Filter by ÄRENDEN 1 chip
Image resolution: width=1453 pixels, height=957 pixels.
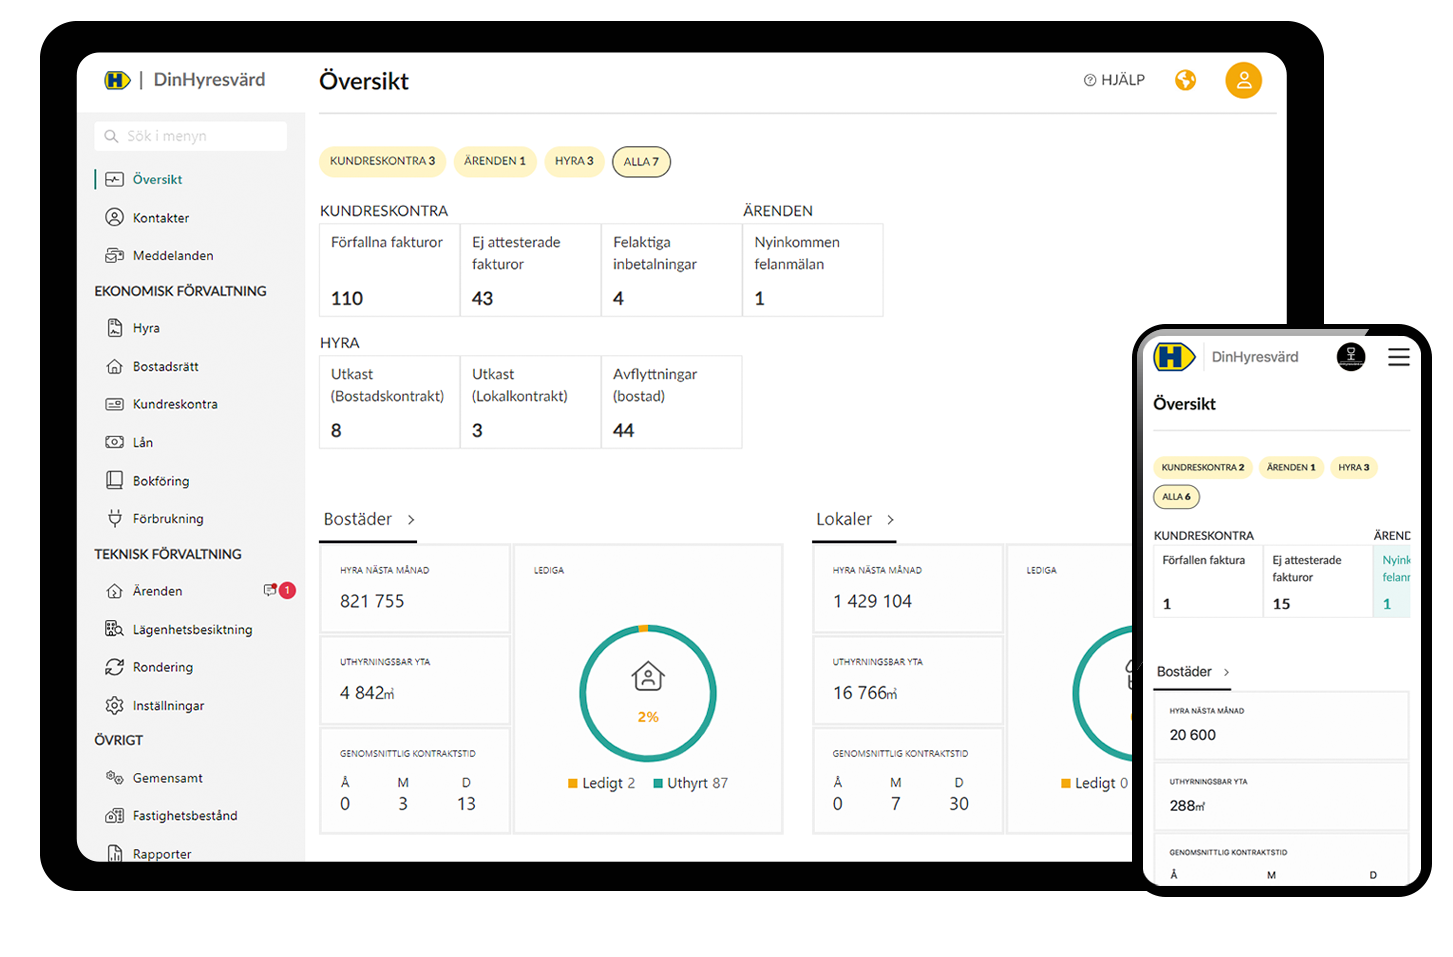point(495,161)
